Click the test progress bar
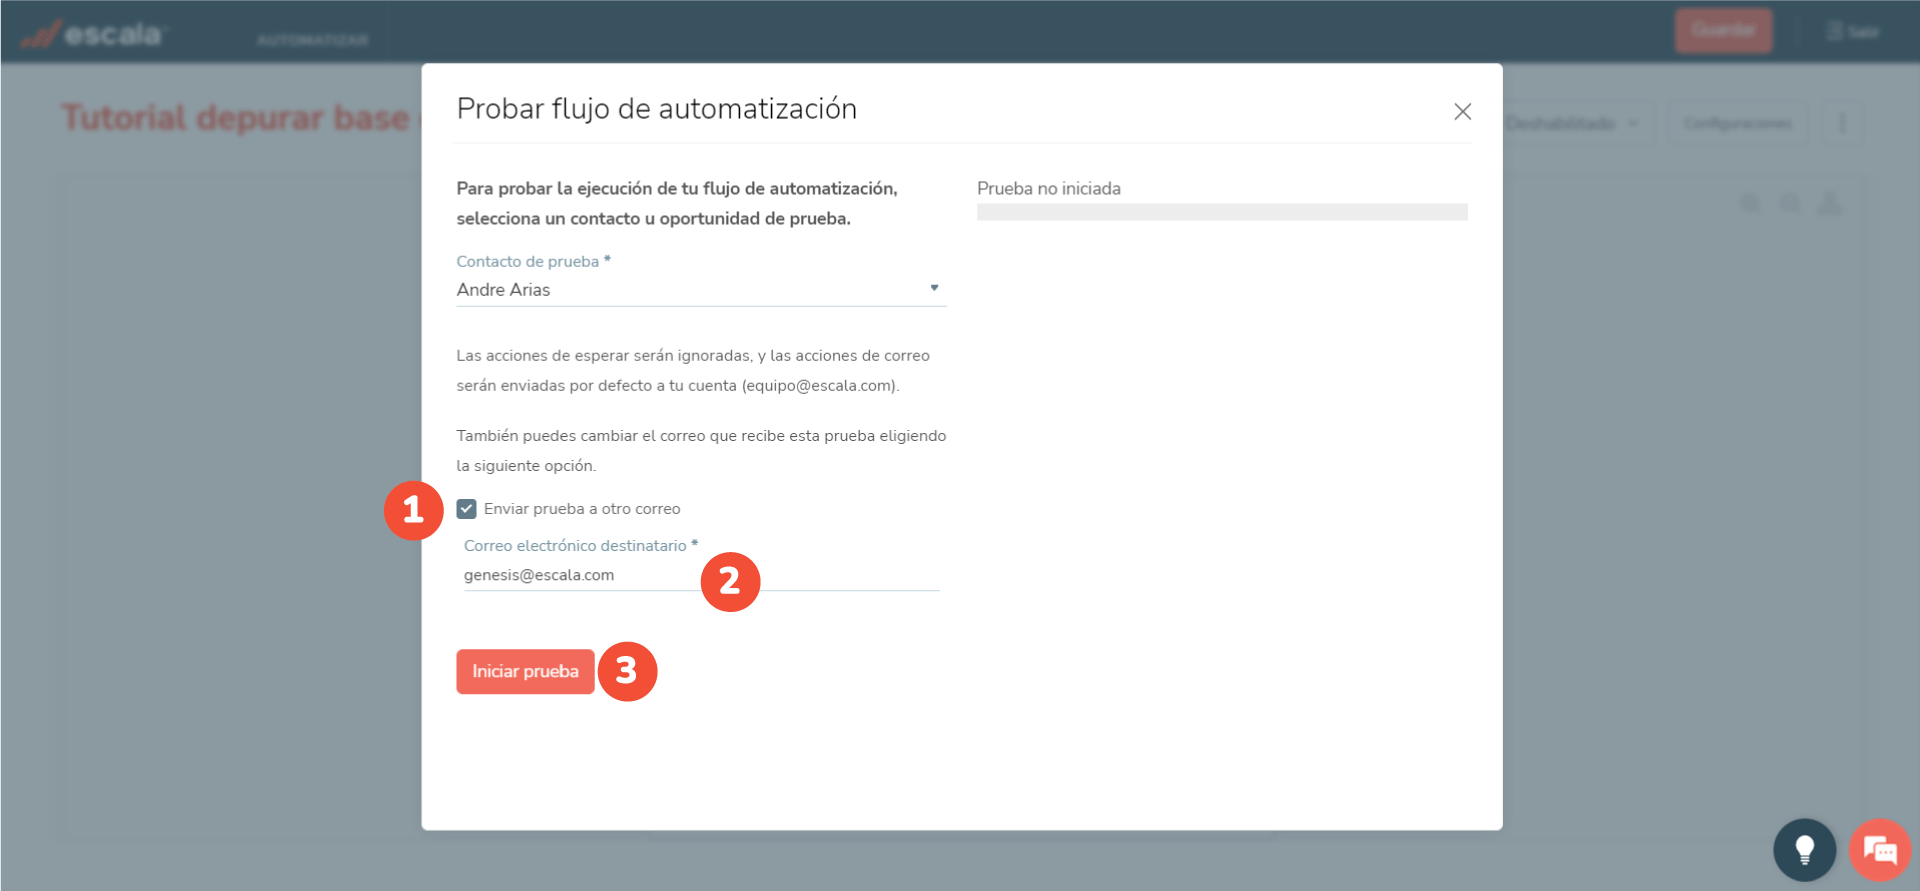Image resolution: width=1920 pixels, height=891 pixels. (x=1222, y=212)
